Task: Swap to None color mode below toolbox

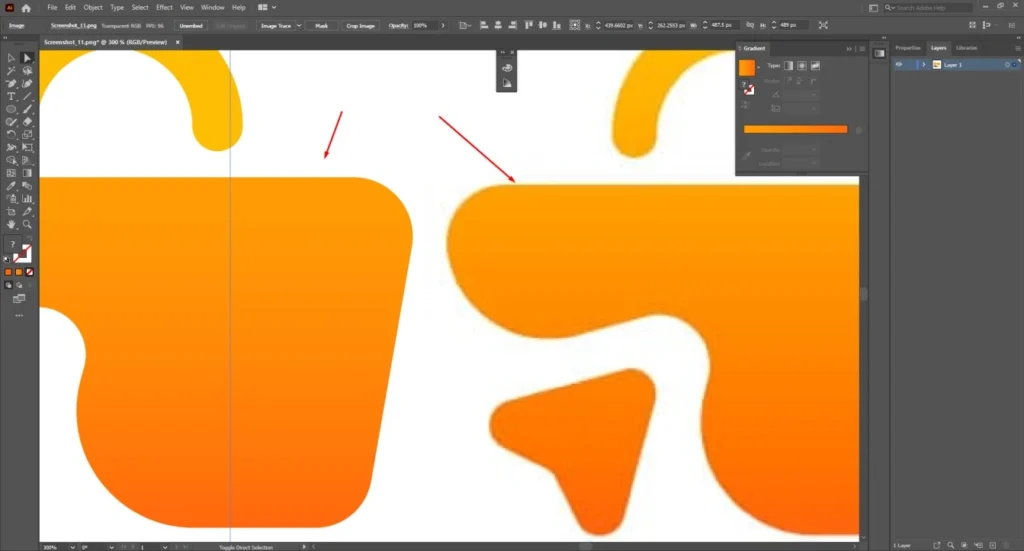Action: click(29, 272)
